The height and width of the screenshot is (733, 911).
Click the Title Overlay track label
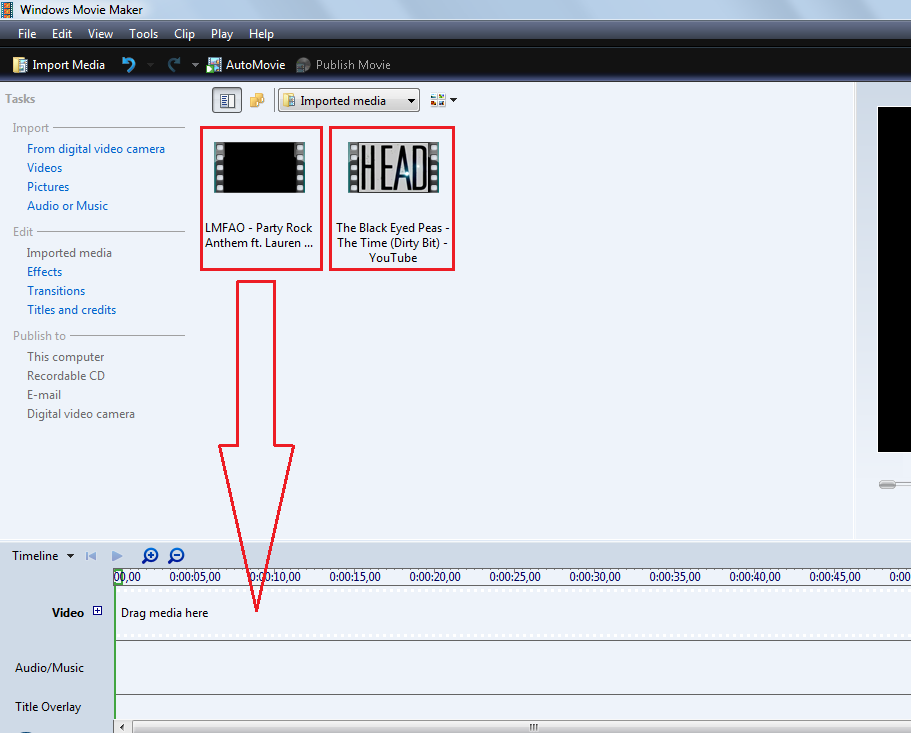point(48,707)
